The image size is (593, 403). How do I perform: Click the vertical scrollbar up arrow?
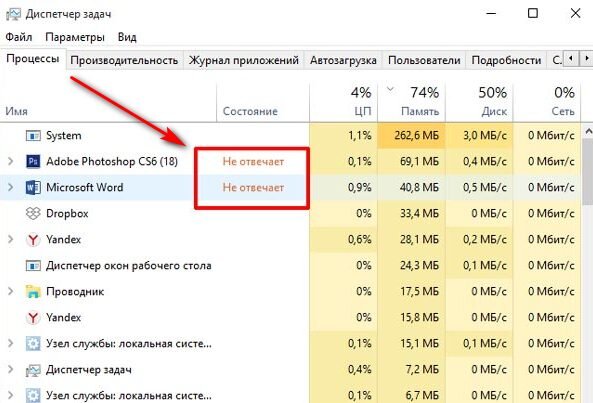coord(588,131)
